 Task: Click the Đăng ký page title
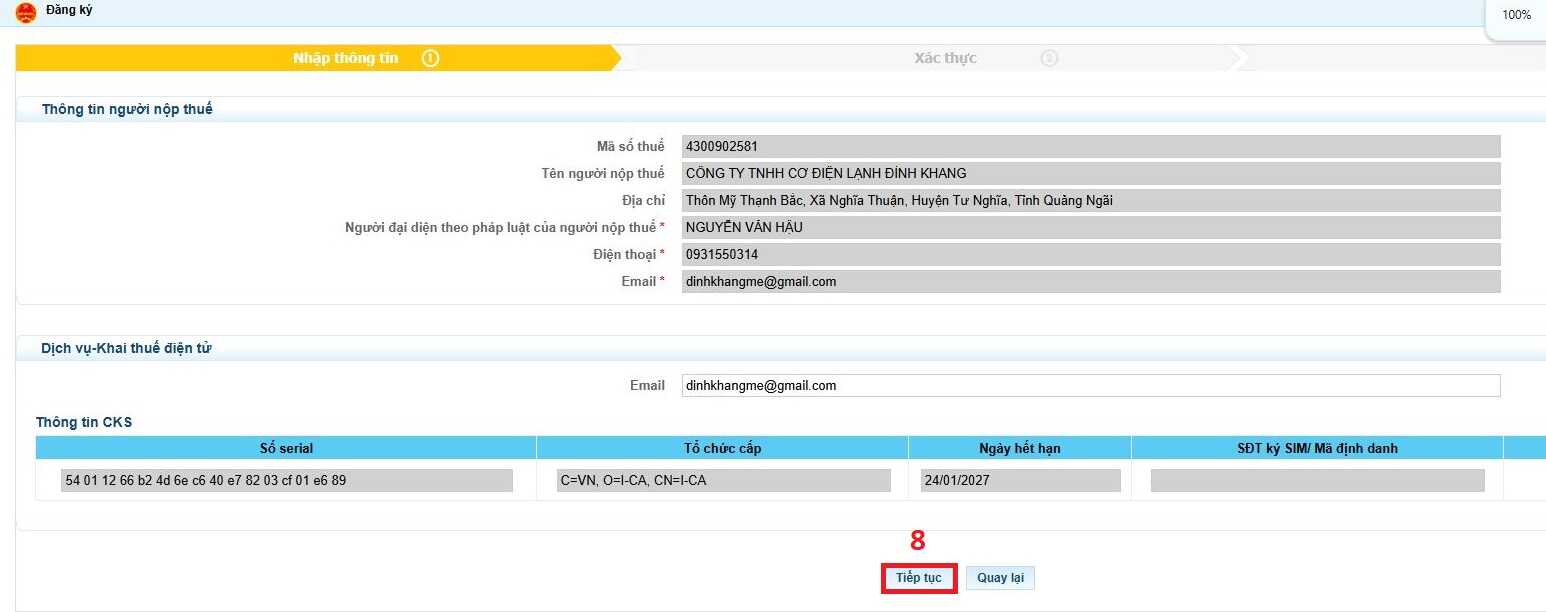click(69, 11)
